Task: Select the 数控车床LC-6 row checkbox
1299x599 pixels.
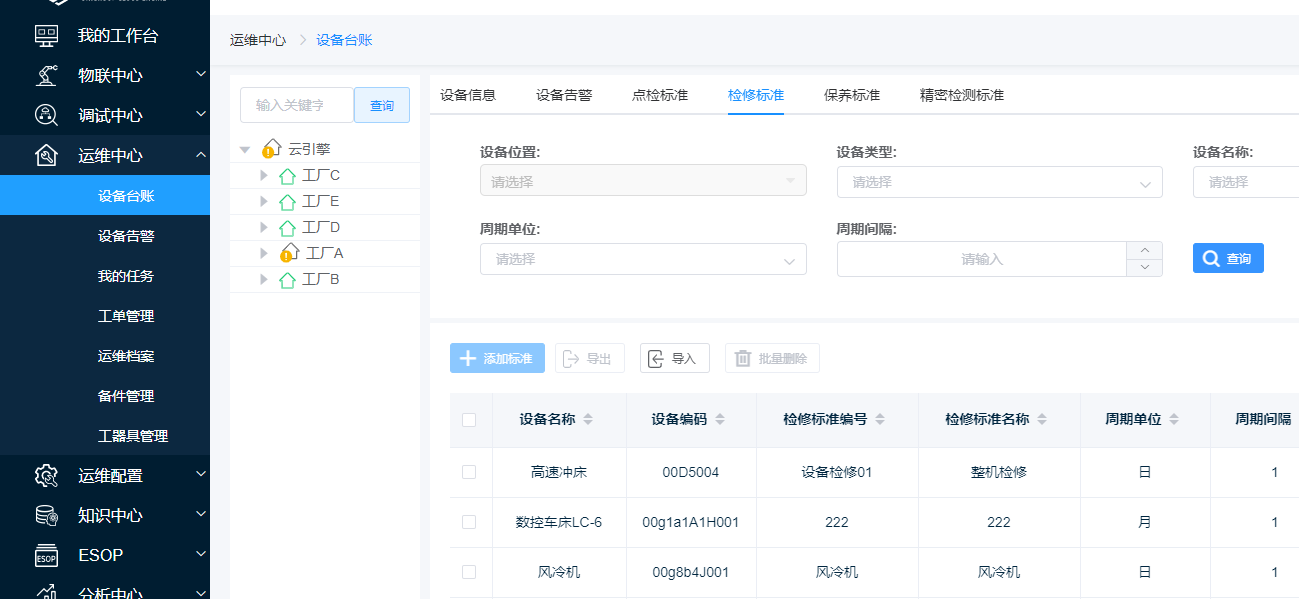Action: (469, 522)
